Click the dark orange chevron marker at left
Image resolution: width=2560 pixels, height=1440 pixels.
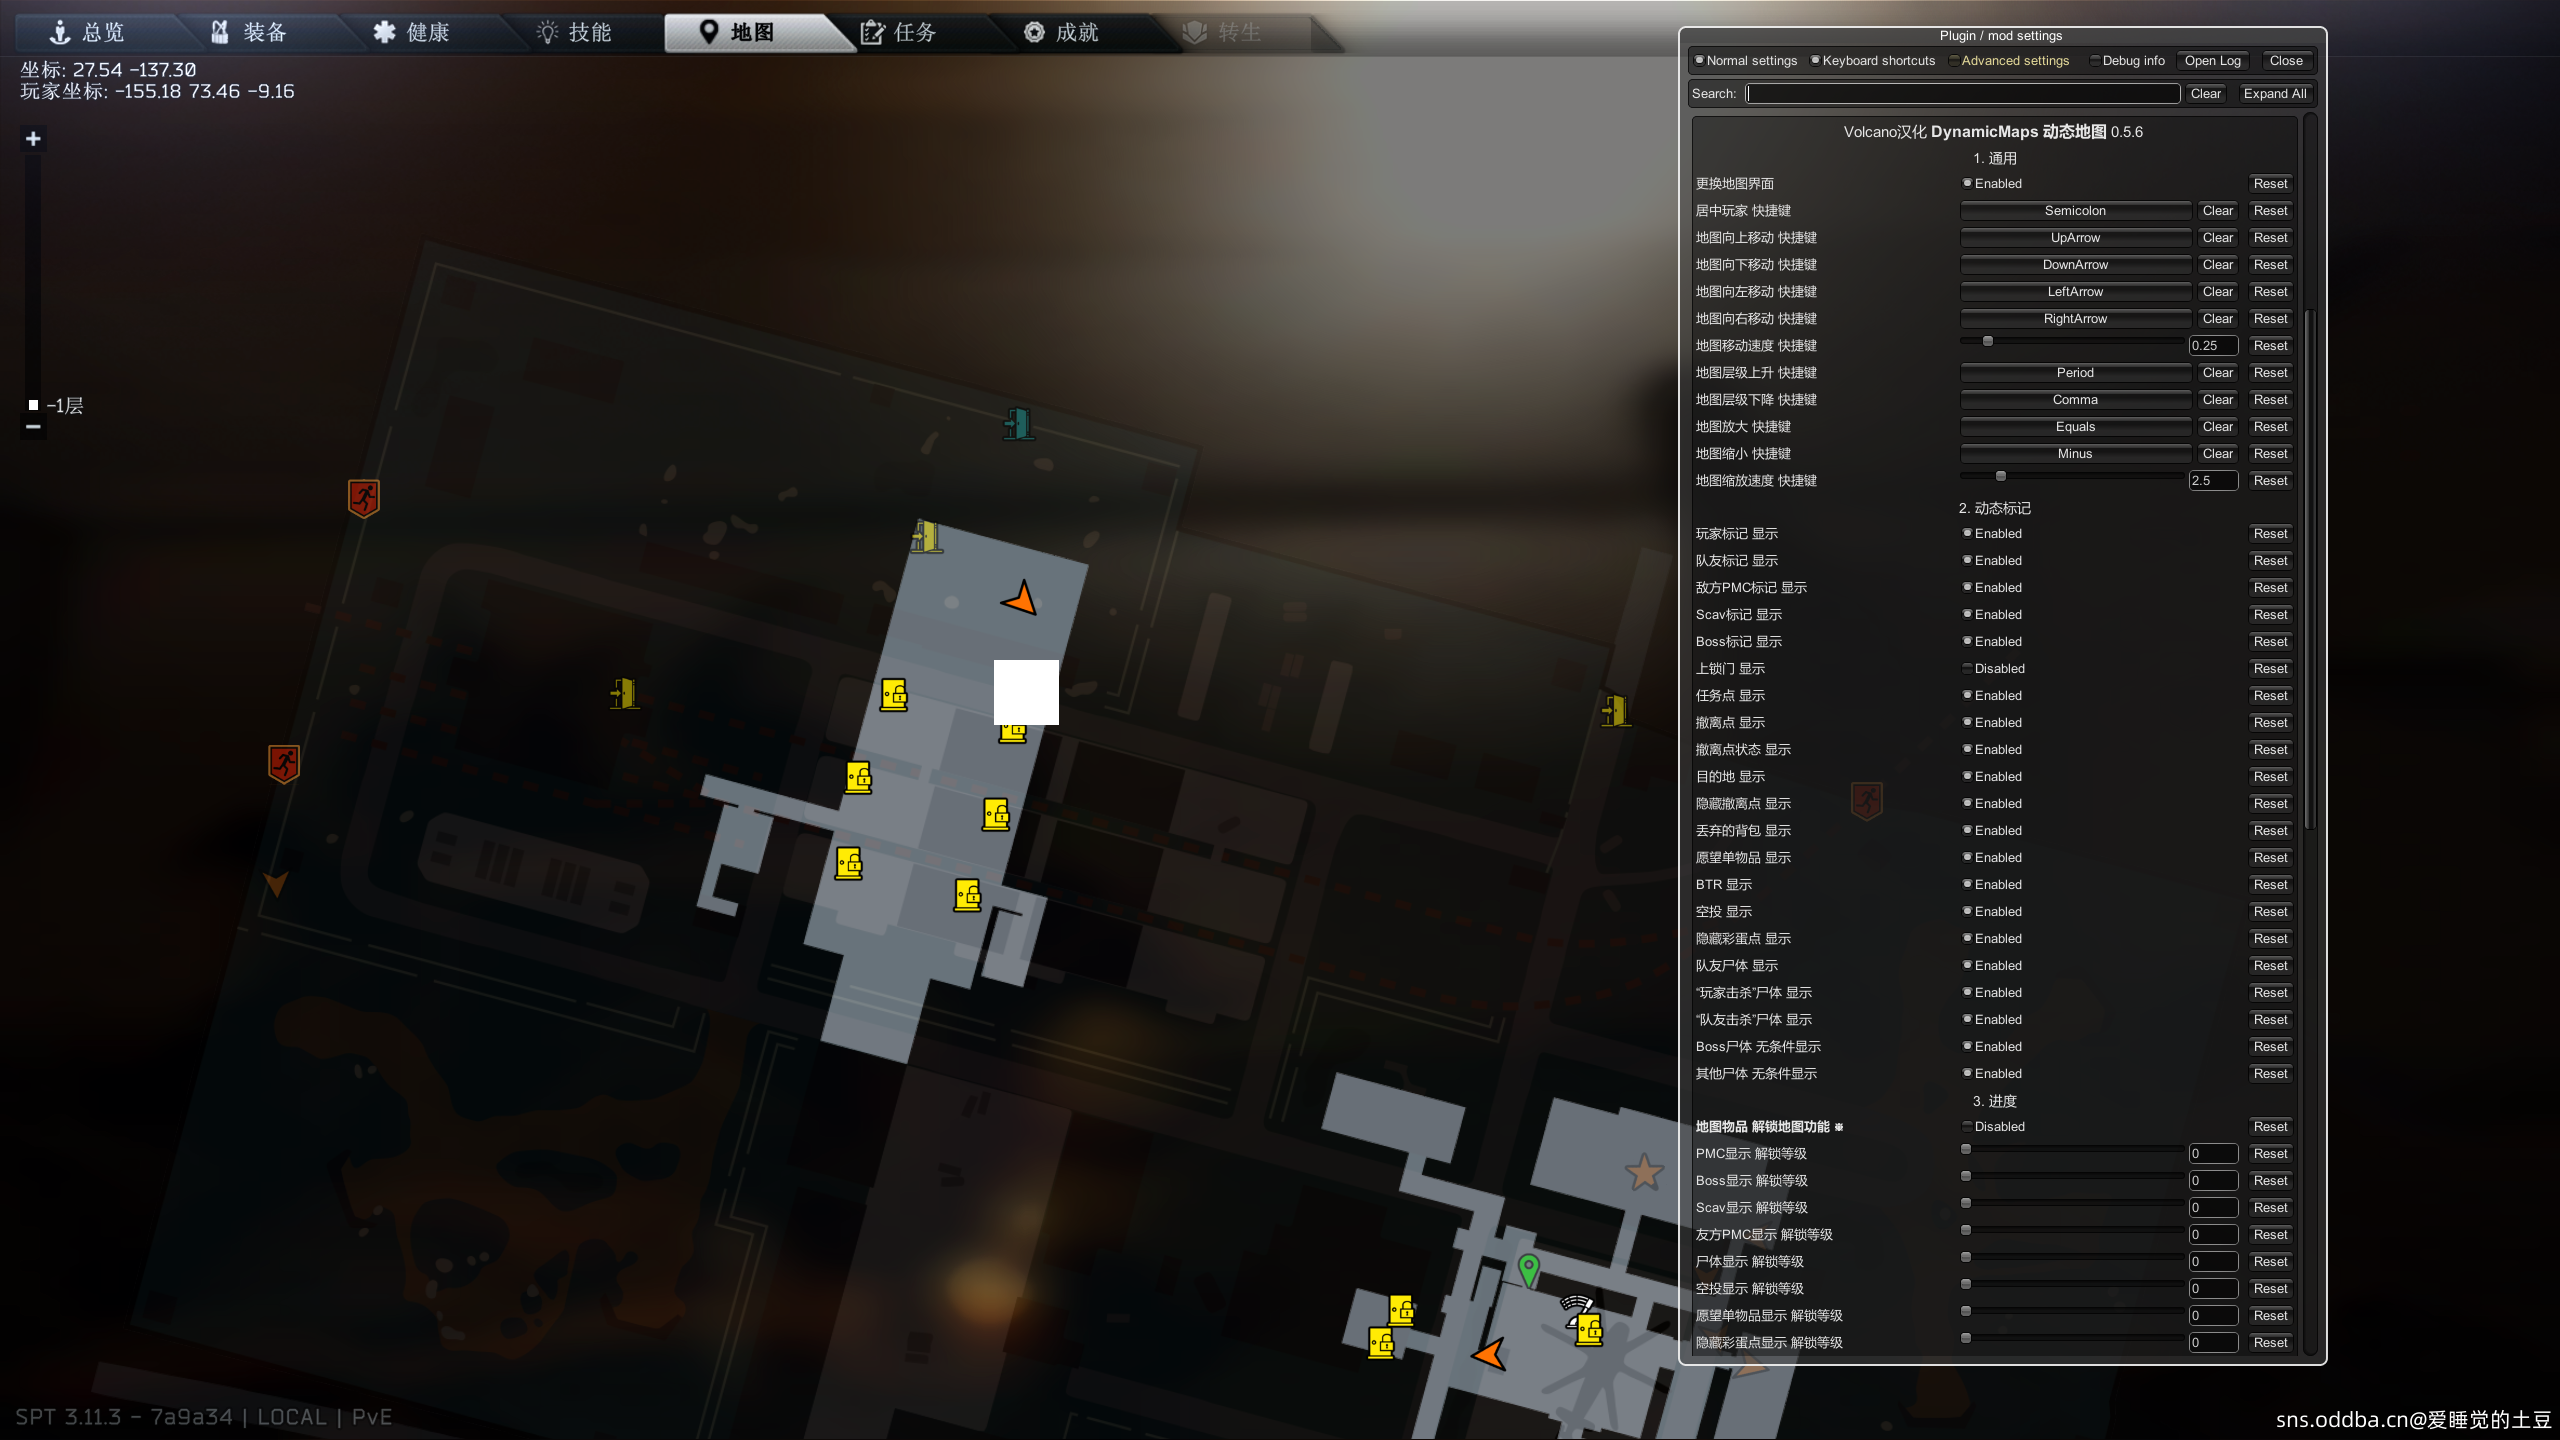[x=275, y=883]
